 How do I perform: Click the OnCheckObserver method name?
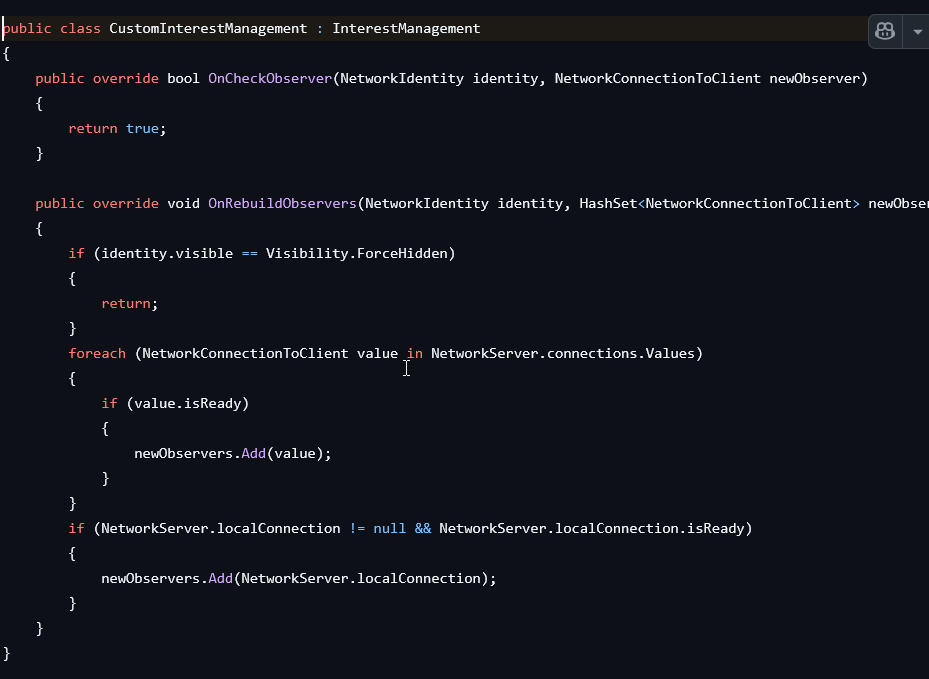tap(270, 78)
